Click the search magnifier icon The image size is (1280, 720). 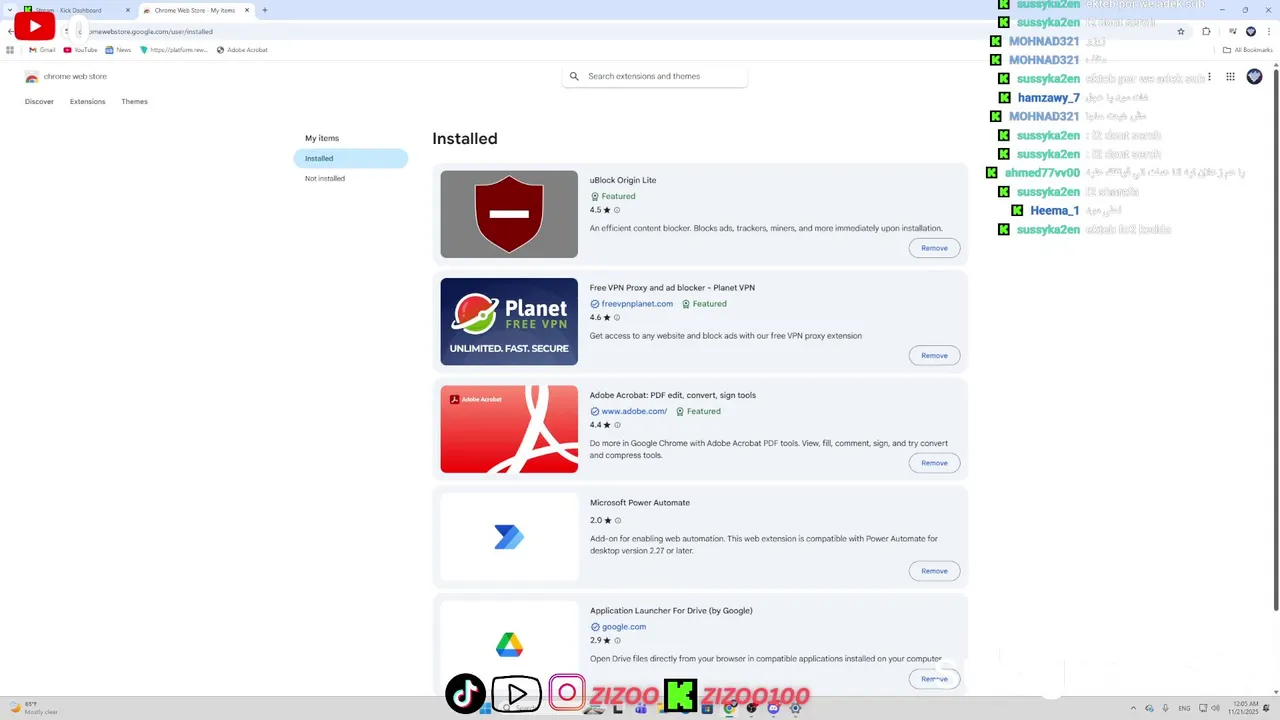pos(574,76)
